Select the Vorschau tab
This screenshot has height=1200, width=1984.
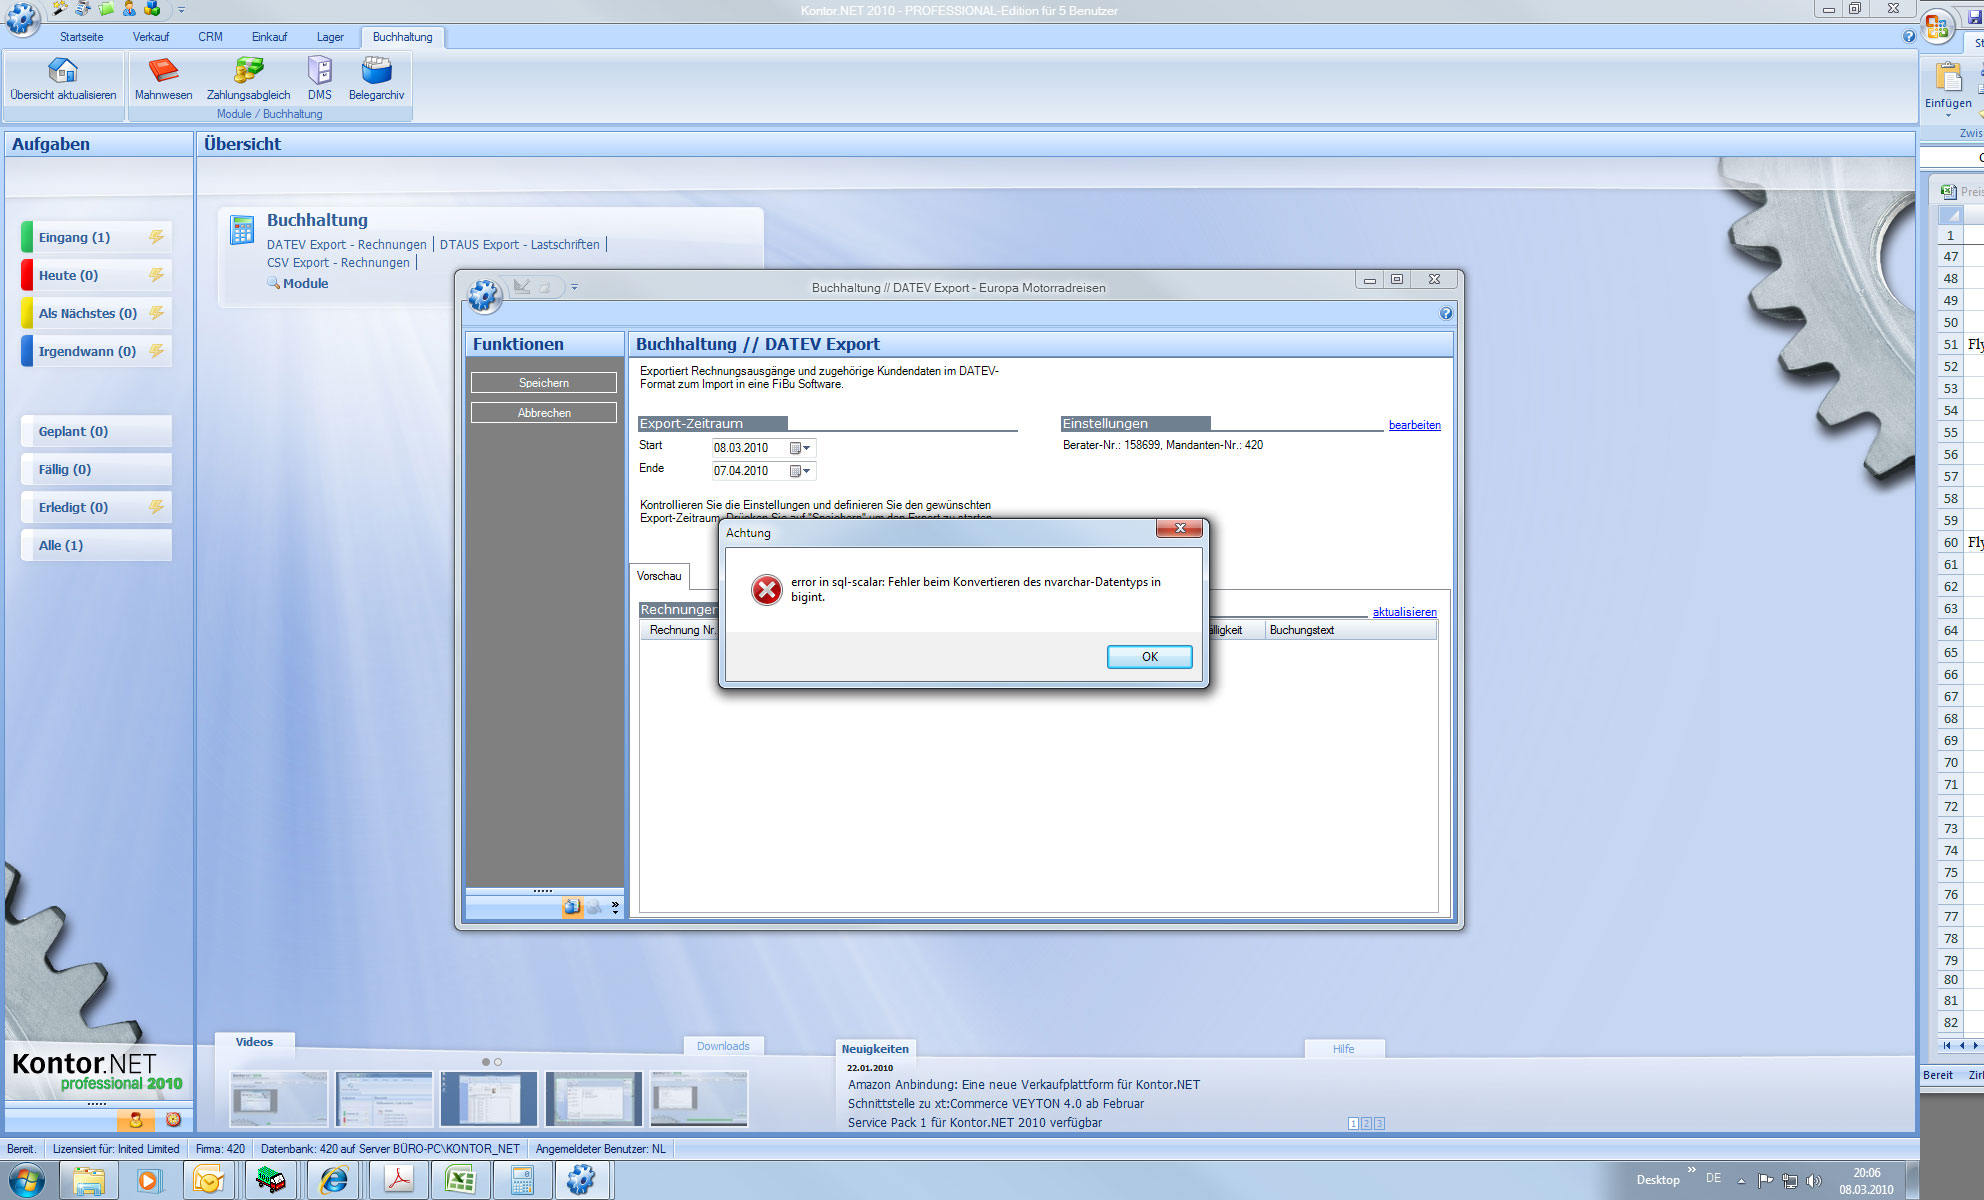point(659,576)
